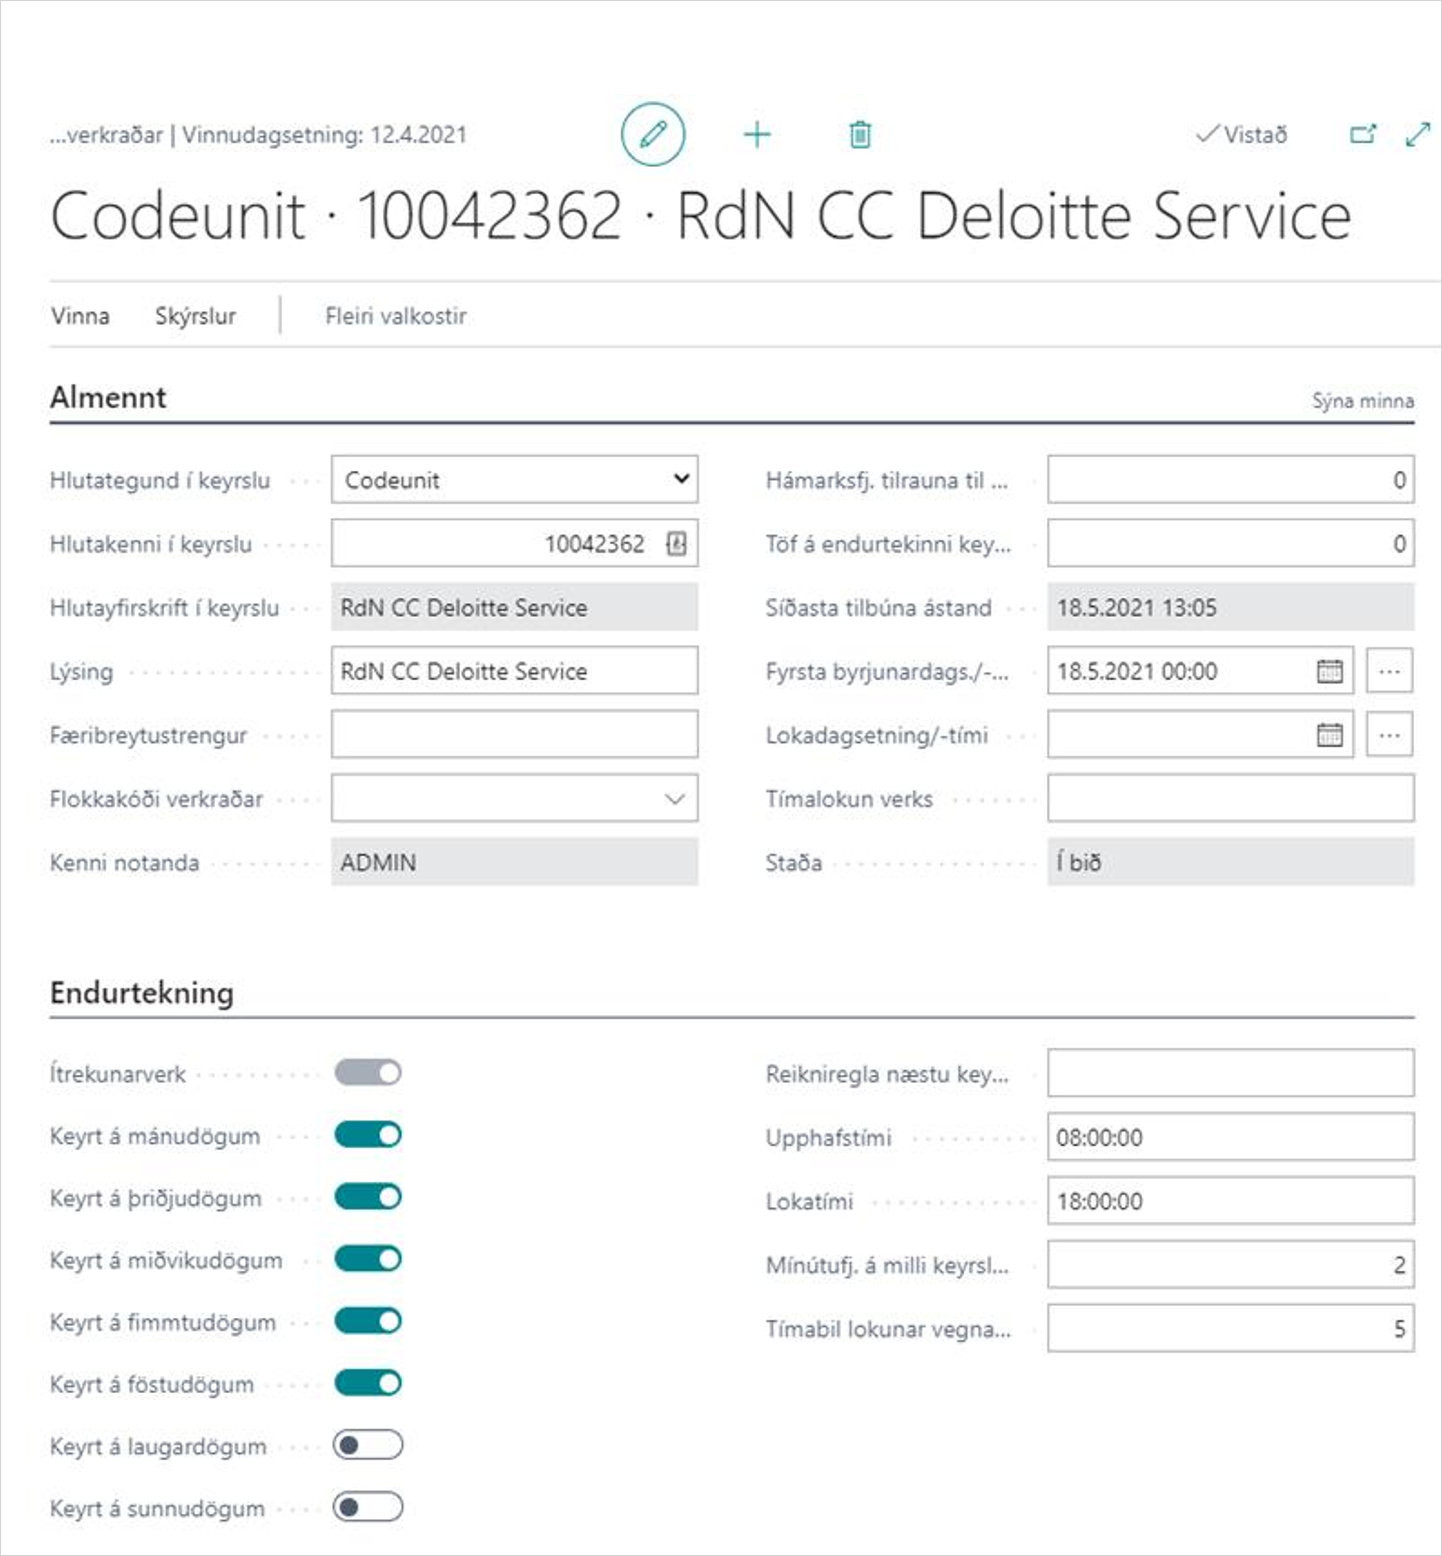This screenshot has width=1442, height=1556.
Task: Click Fyrsta byrjunardags. date value 18.5.2021 00:00
Action: pyautogui.click(x=1137, y=671)
